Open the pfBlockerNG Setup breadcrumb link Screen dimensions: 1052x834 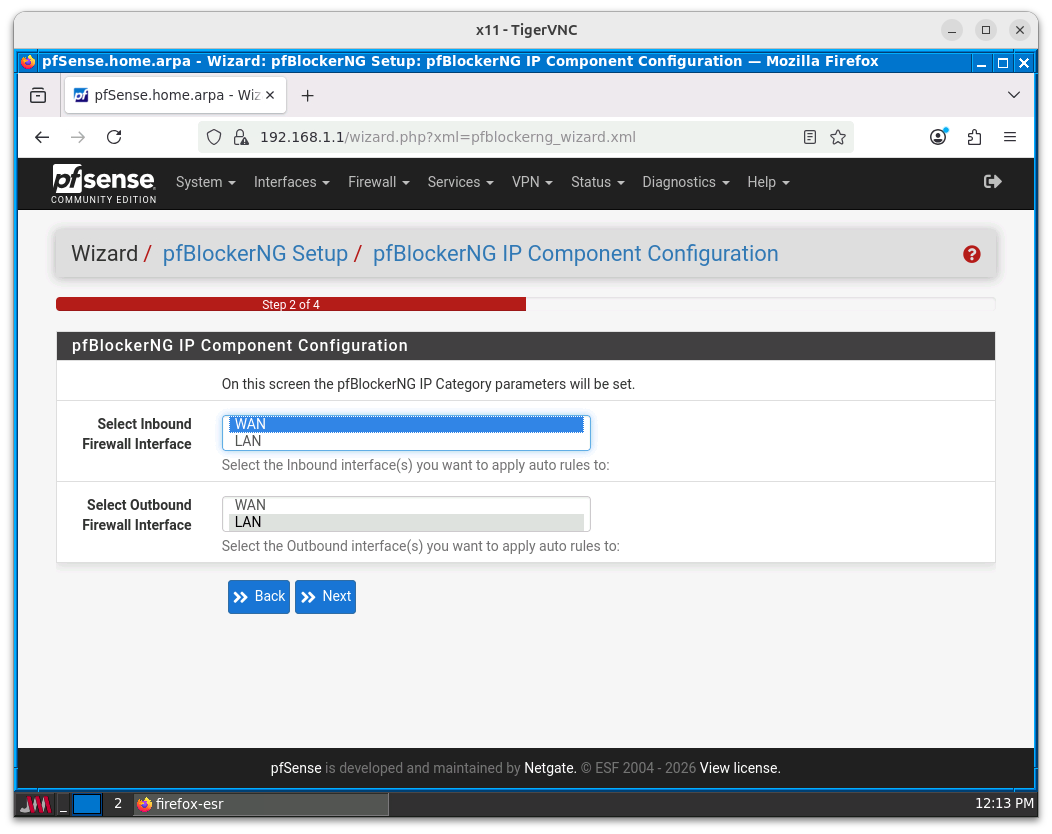[x=255, y=254]
